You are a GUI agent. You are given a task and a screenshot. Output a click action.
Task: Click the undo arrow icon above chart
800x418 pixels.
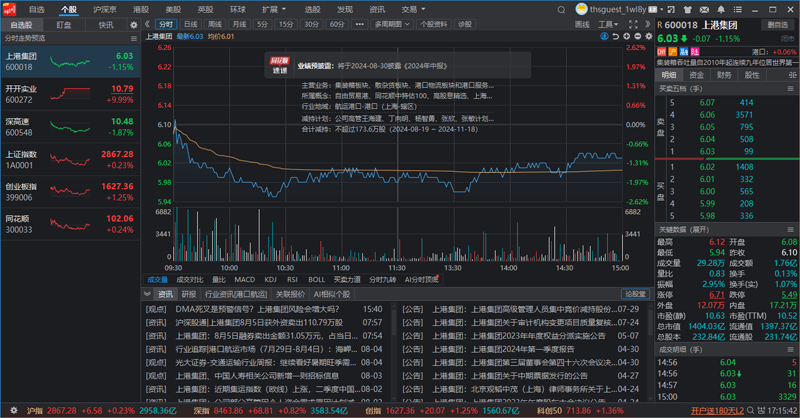[615, 36]
